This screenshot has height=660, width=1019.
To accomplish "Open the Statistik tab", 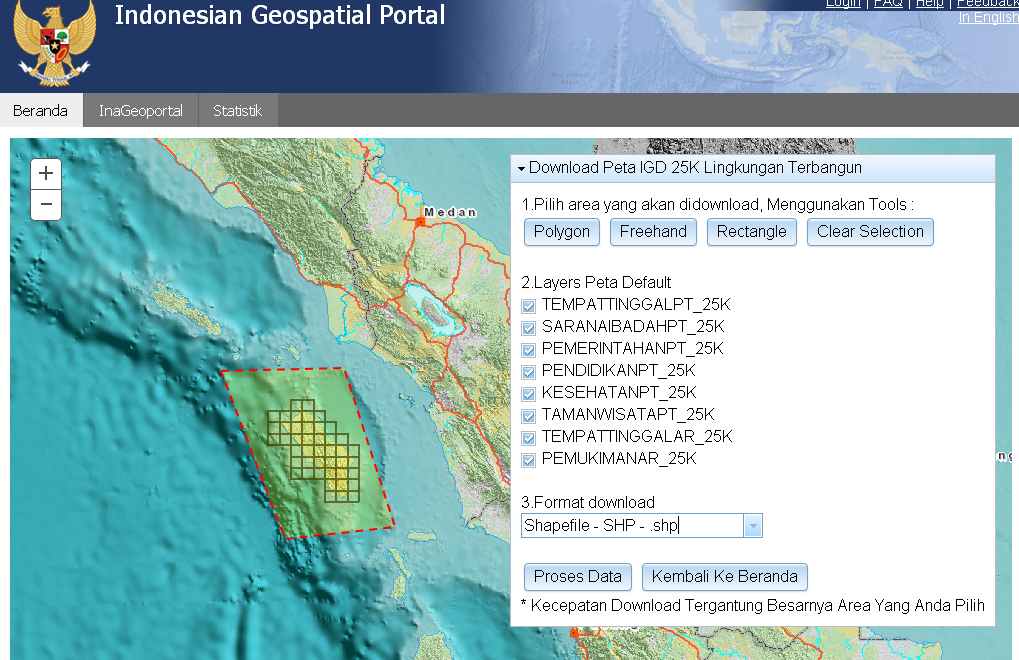I will [x=237, y=110].
